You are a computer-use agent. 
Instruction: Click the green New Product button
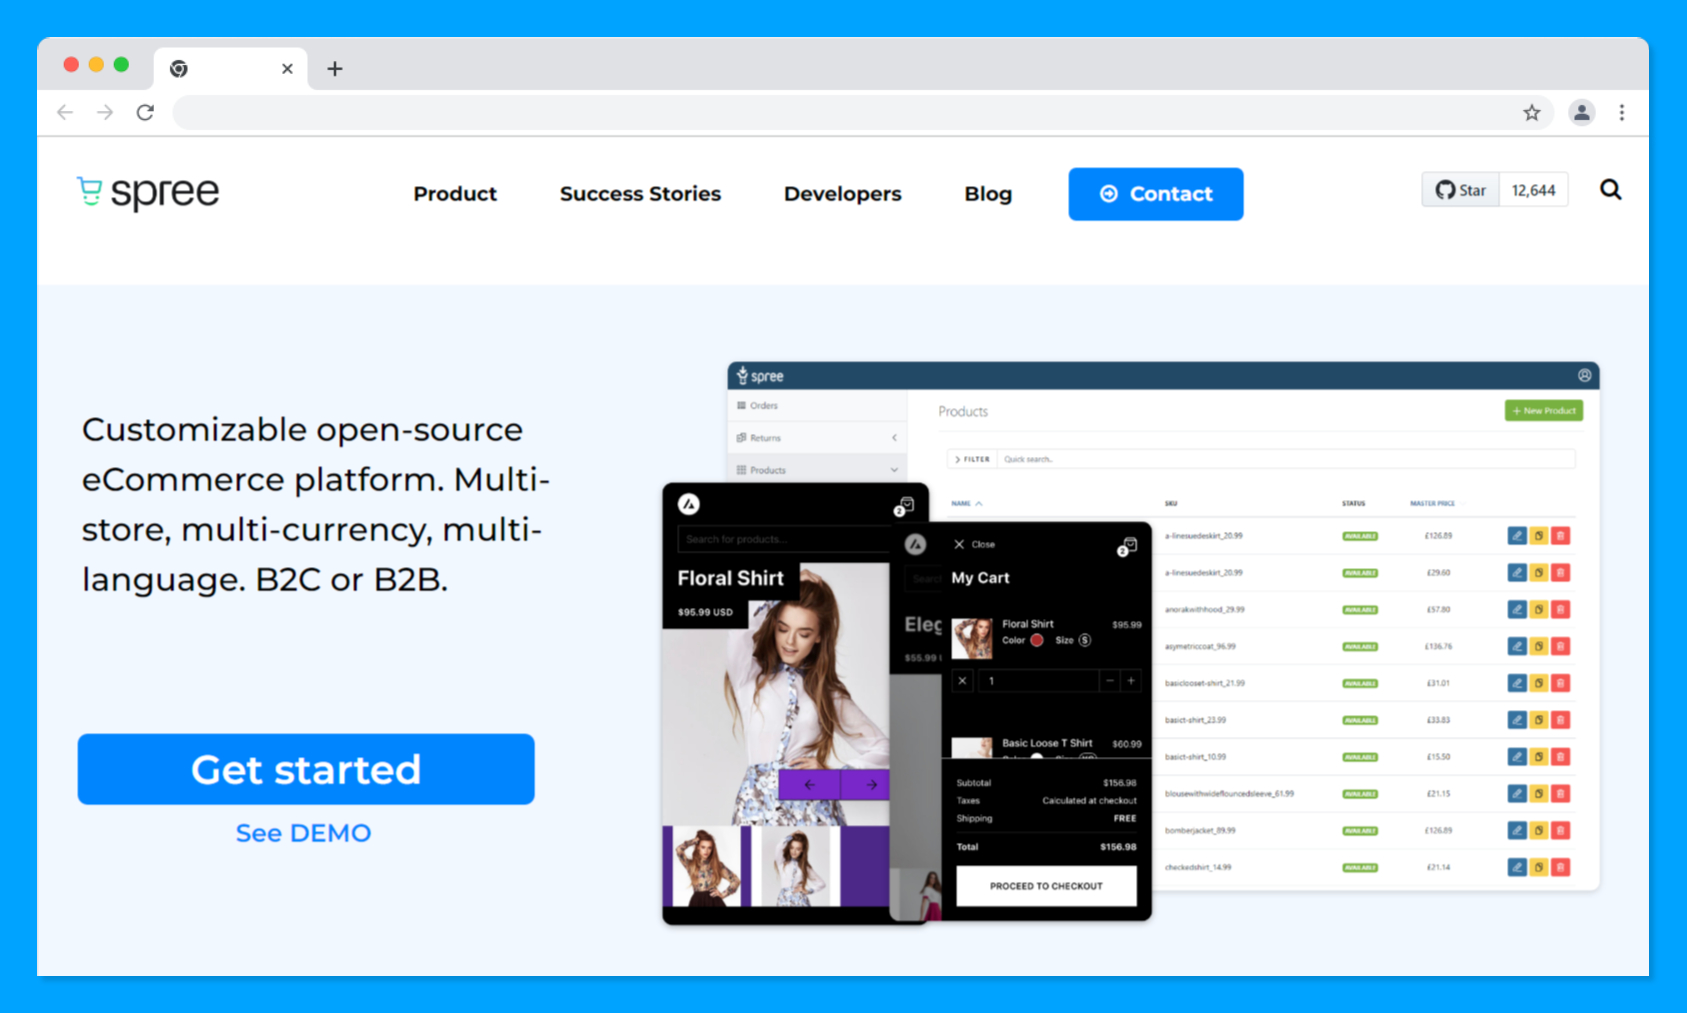(1543, 411)
